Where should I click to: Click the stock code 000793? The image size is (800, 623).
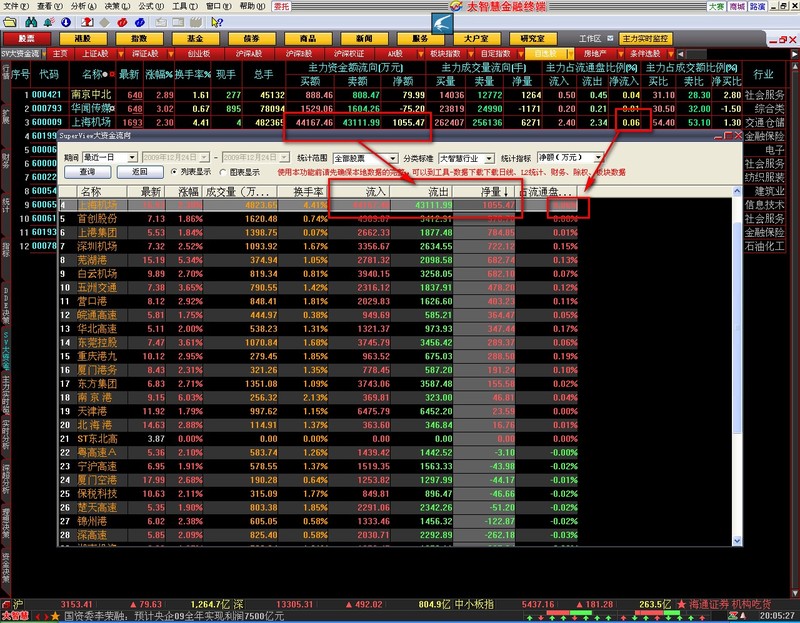(x=46, y=109)
